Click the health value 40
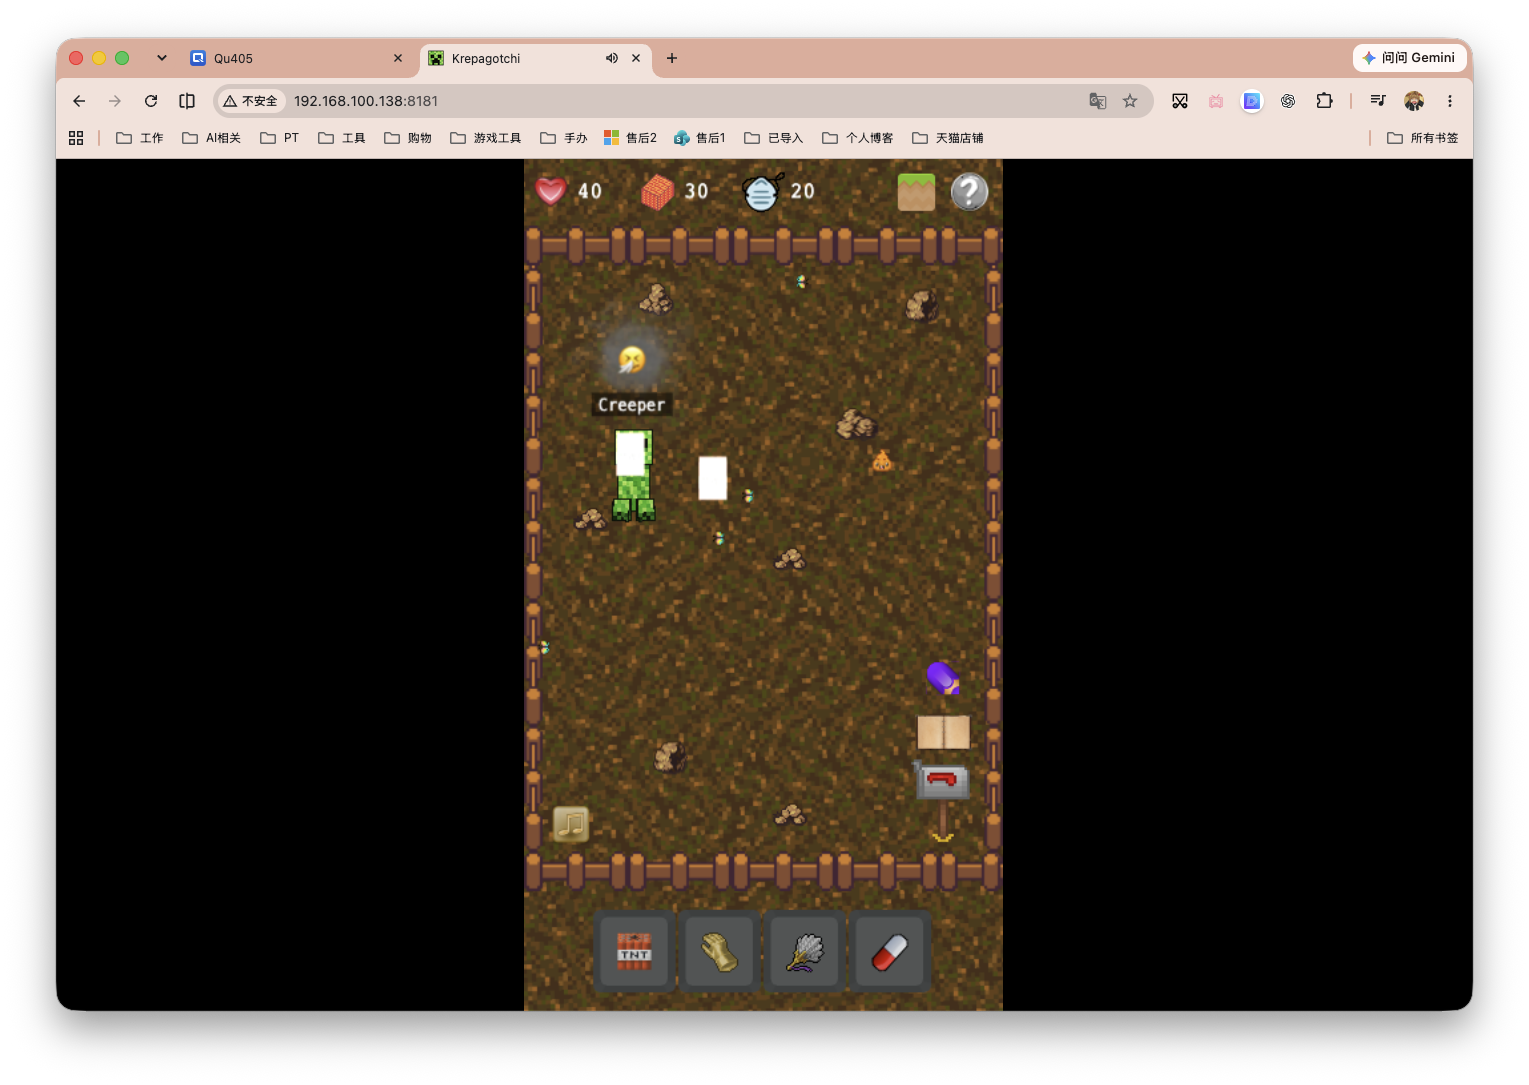1529x1085 pixels. tap(590, 191)
